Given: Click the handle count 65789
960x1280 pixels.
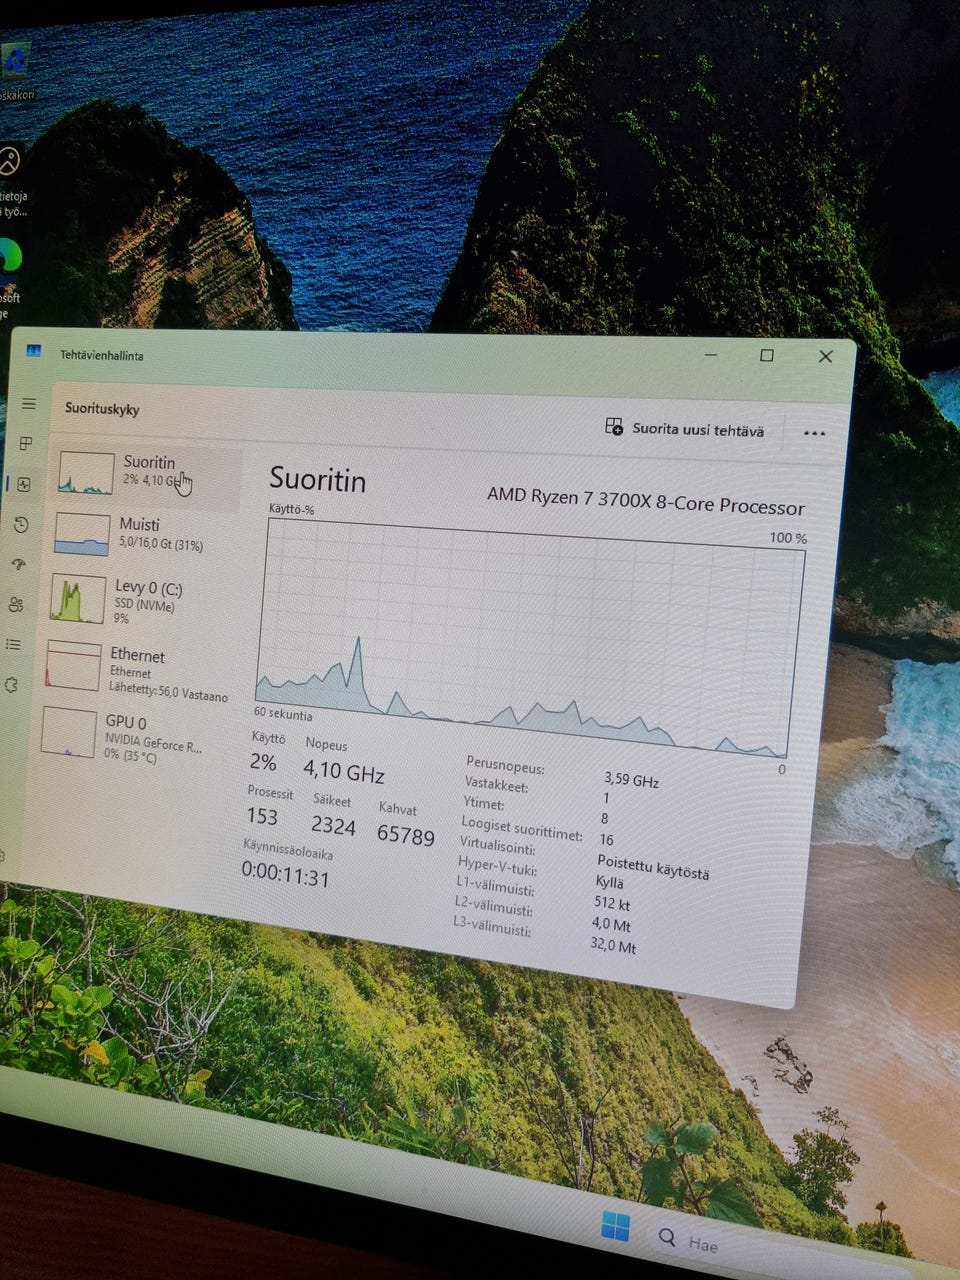Looking at the screenshot, I should pyautogui.click(x=405, y=834).
